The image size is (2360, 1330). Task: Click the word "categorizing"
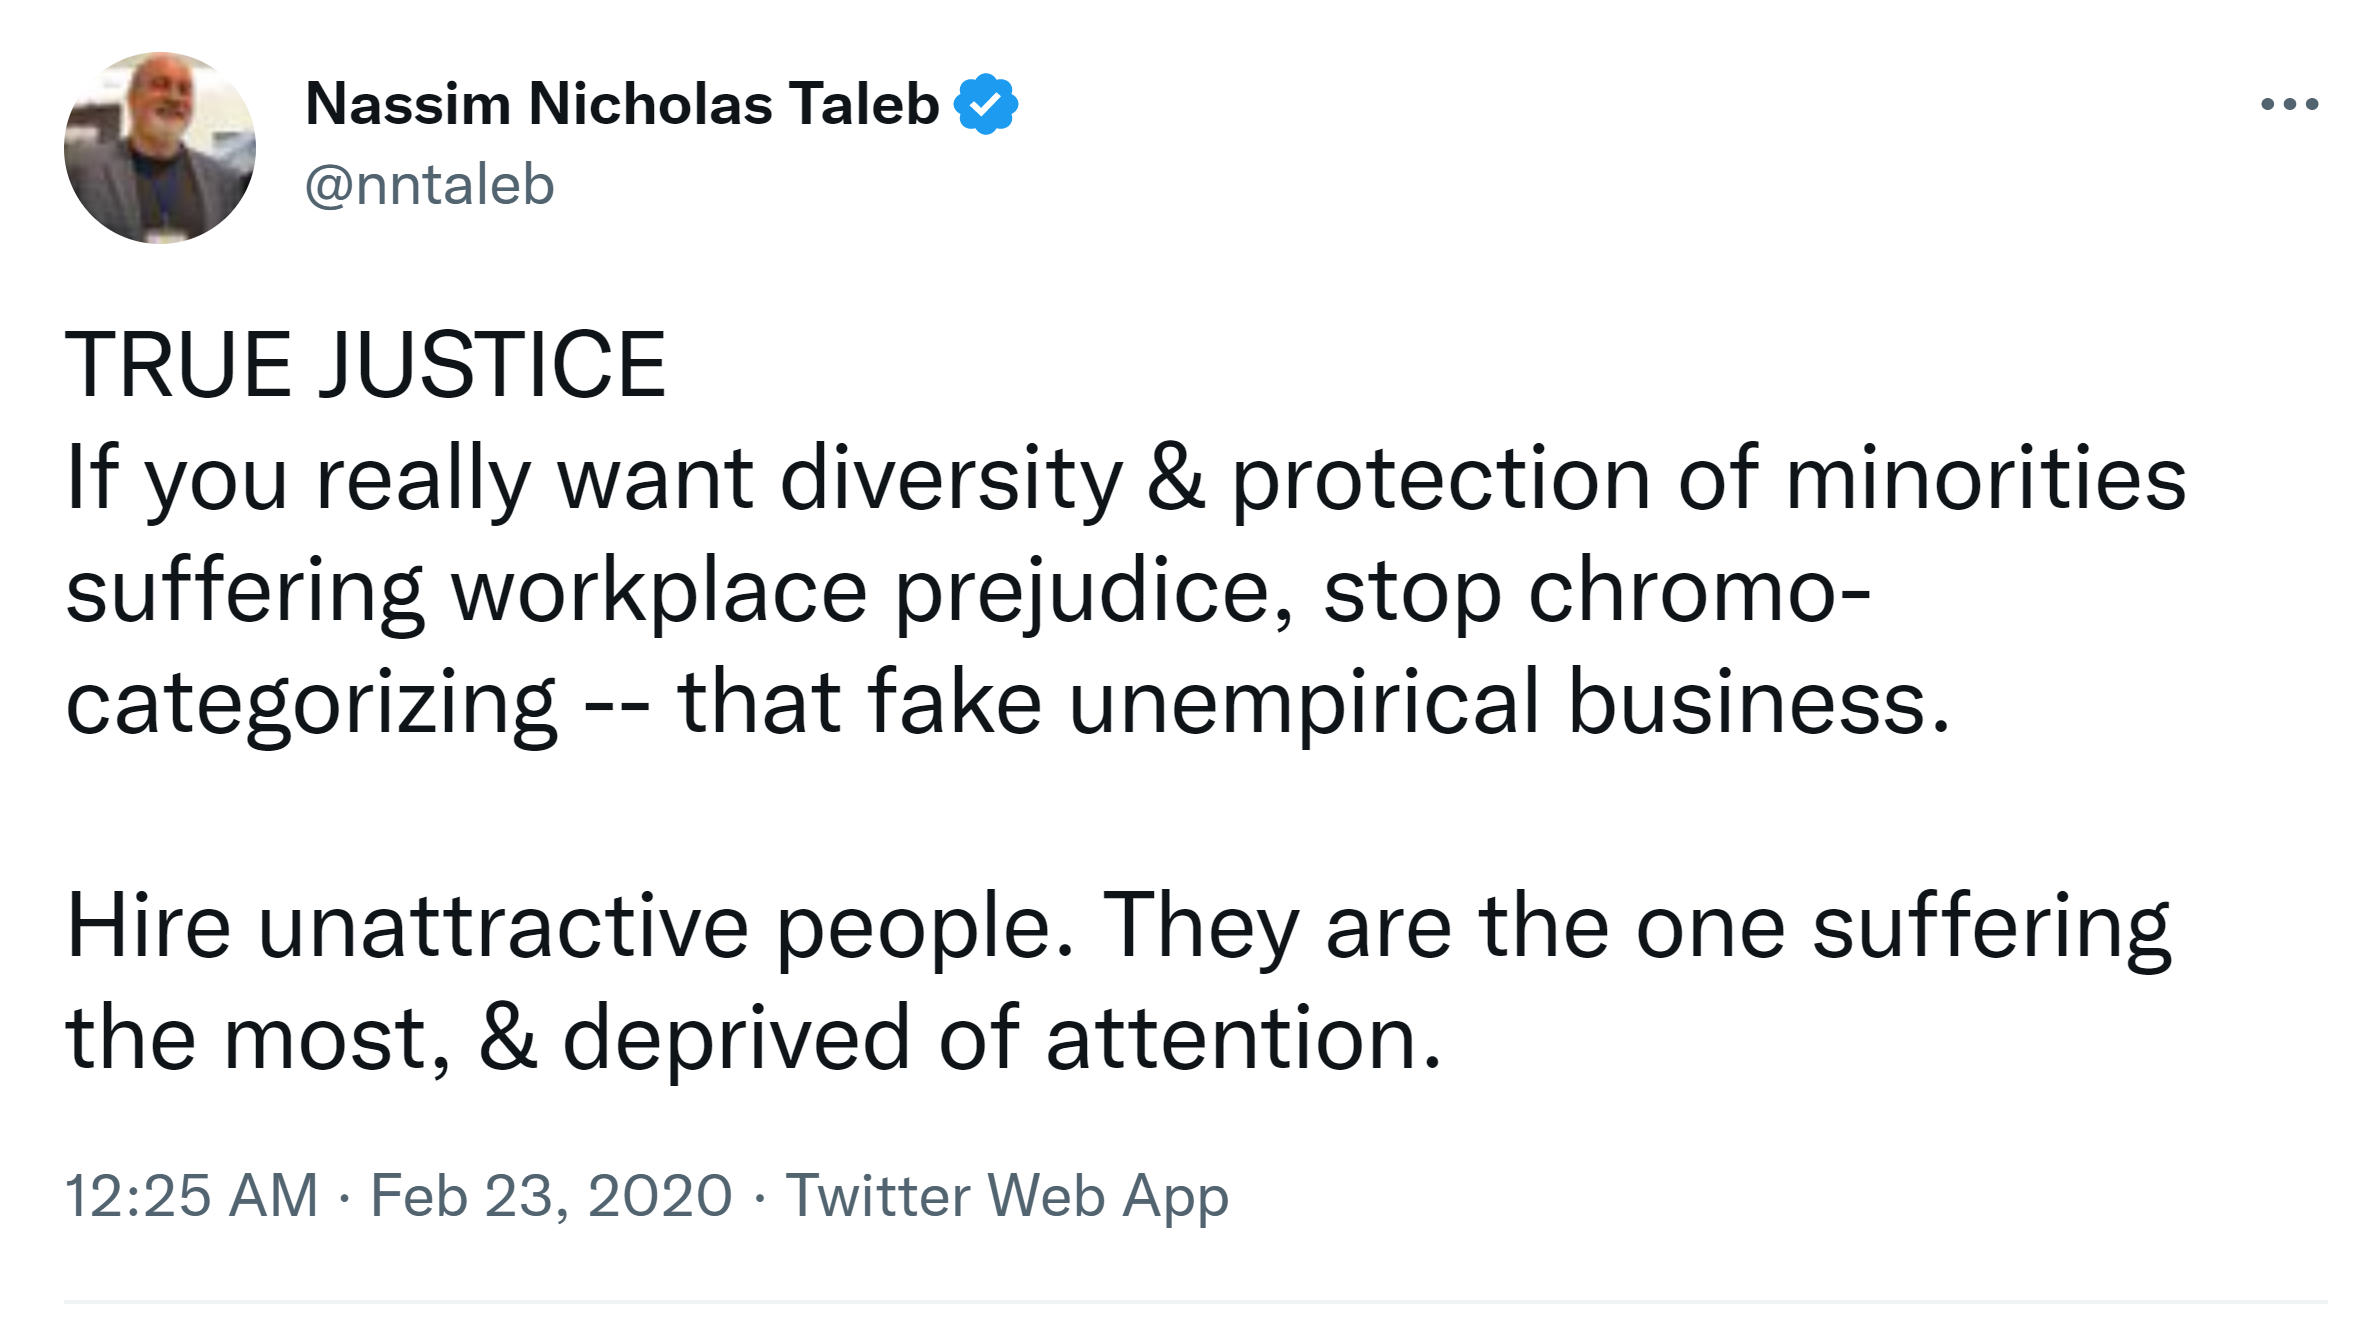[310, 704]
